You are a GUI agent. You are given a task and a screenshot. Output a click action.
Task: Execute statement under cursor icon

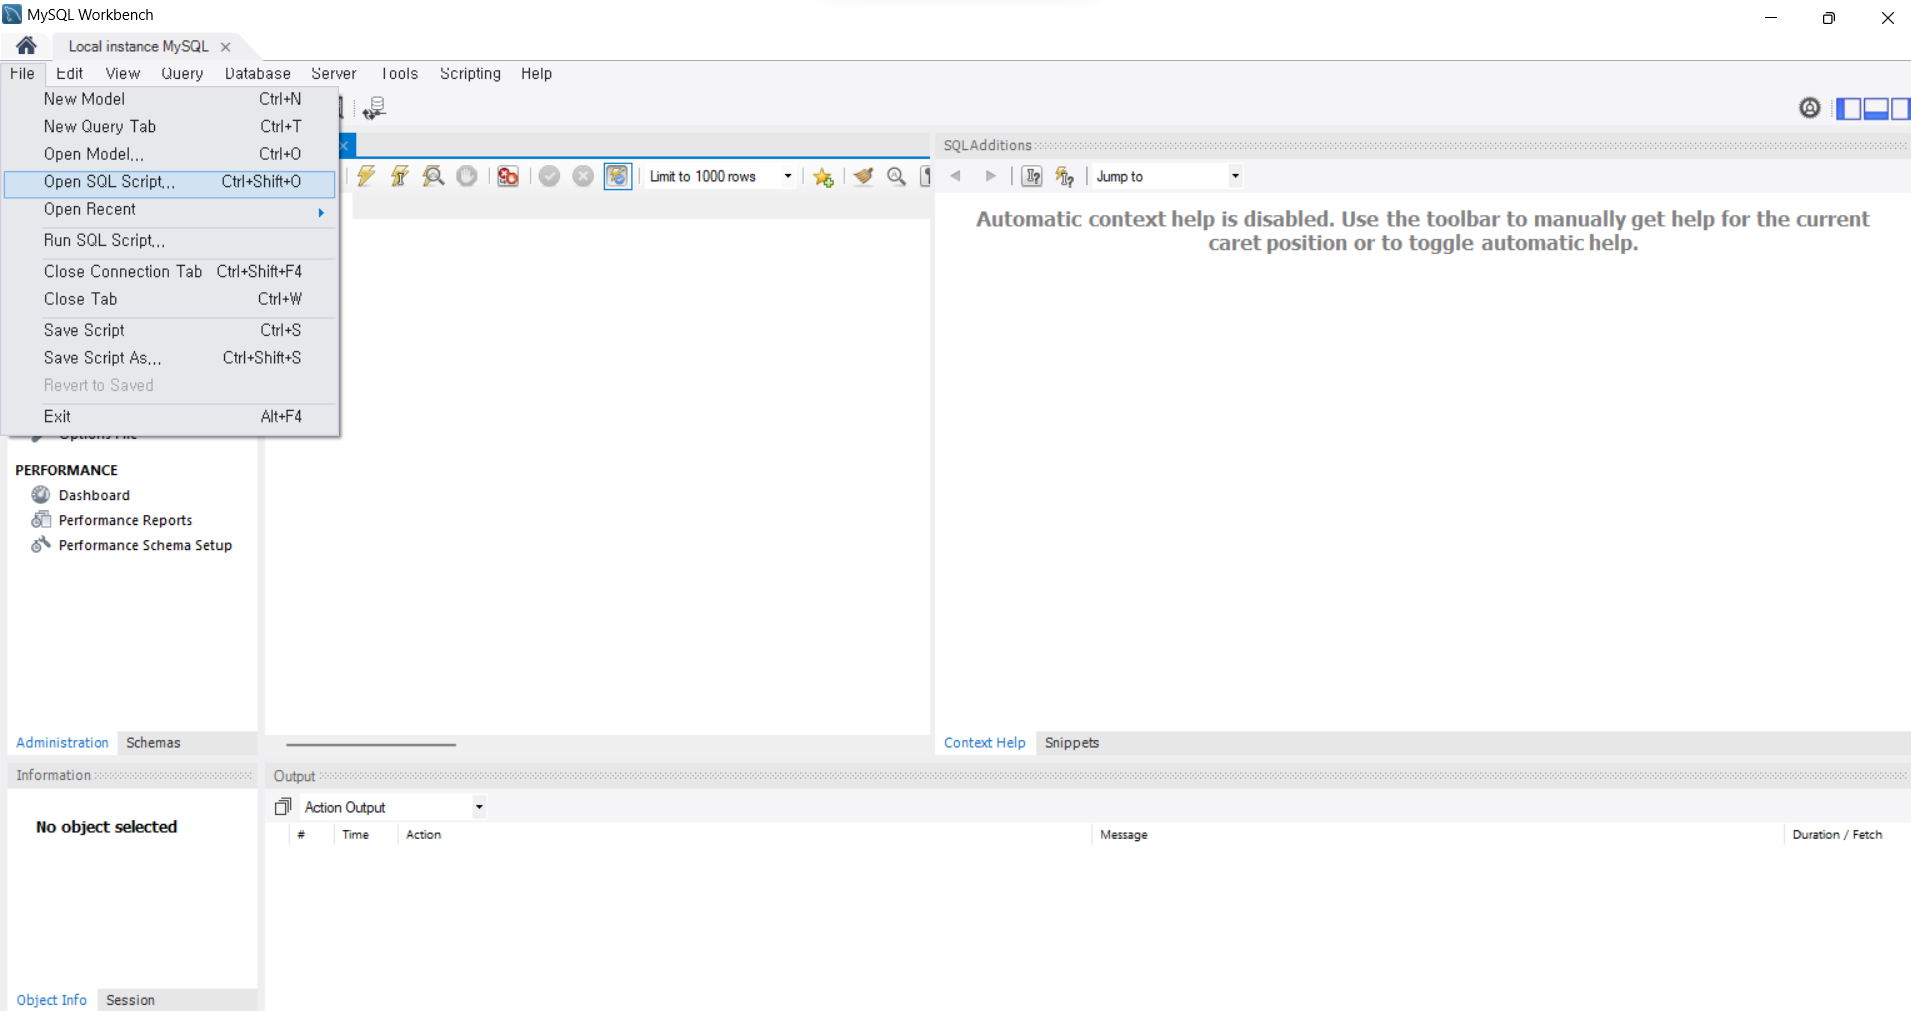(400, 176)
